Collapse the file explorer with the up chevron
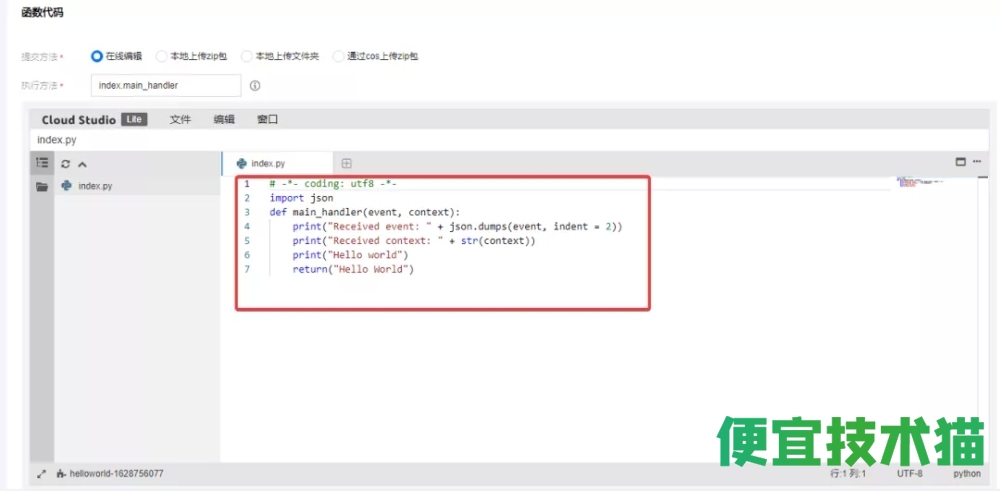The width and height of the screenshot is (1000, 491). click(x=82, y=164)
